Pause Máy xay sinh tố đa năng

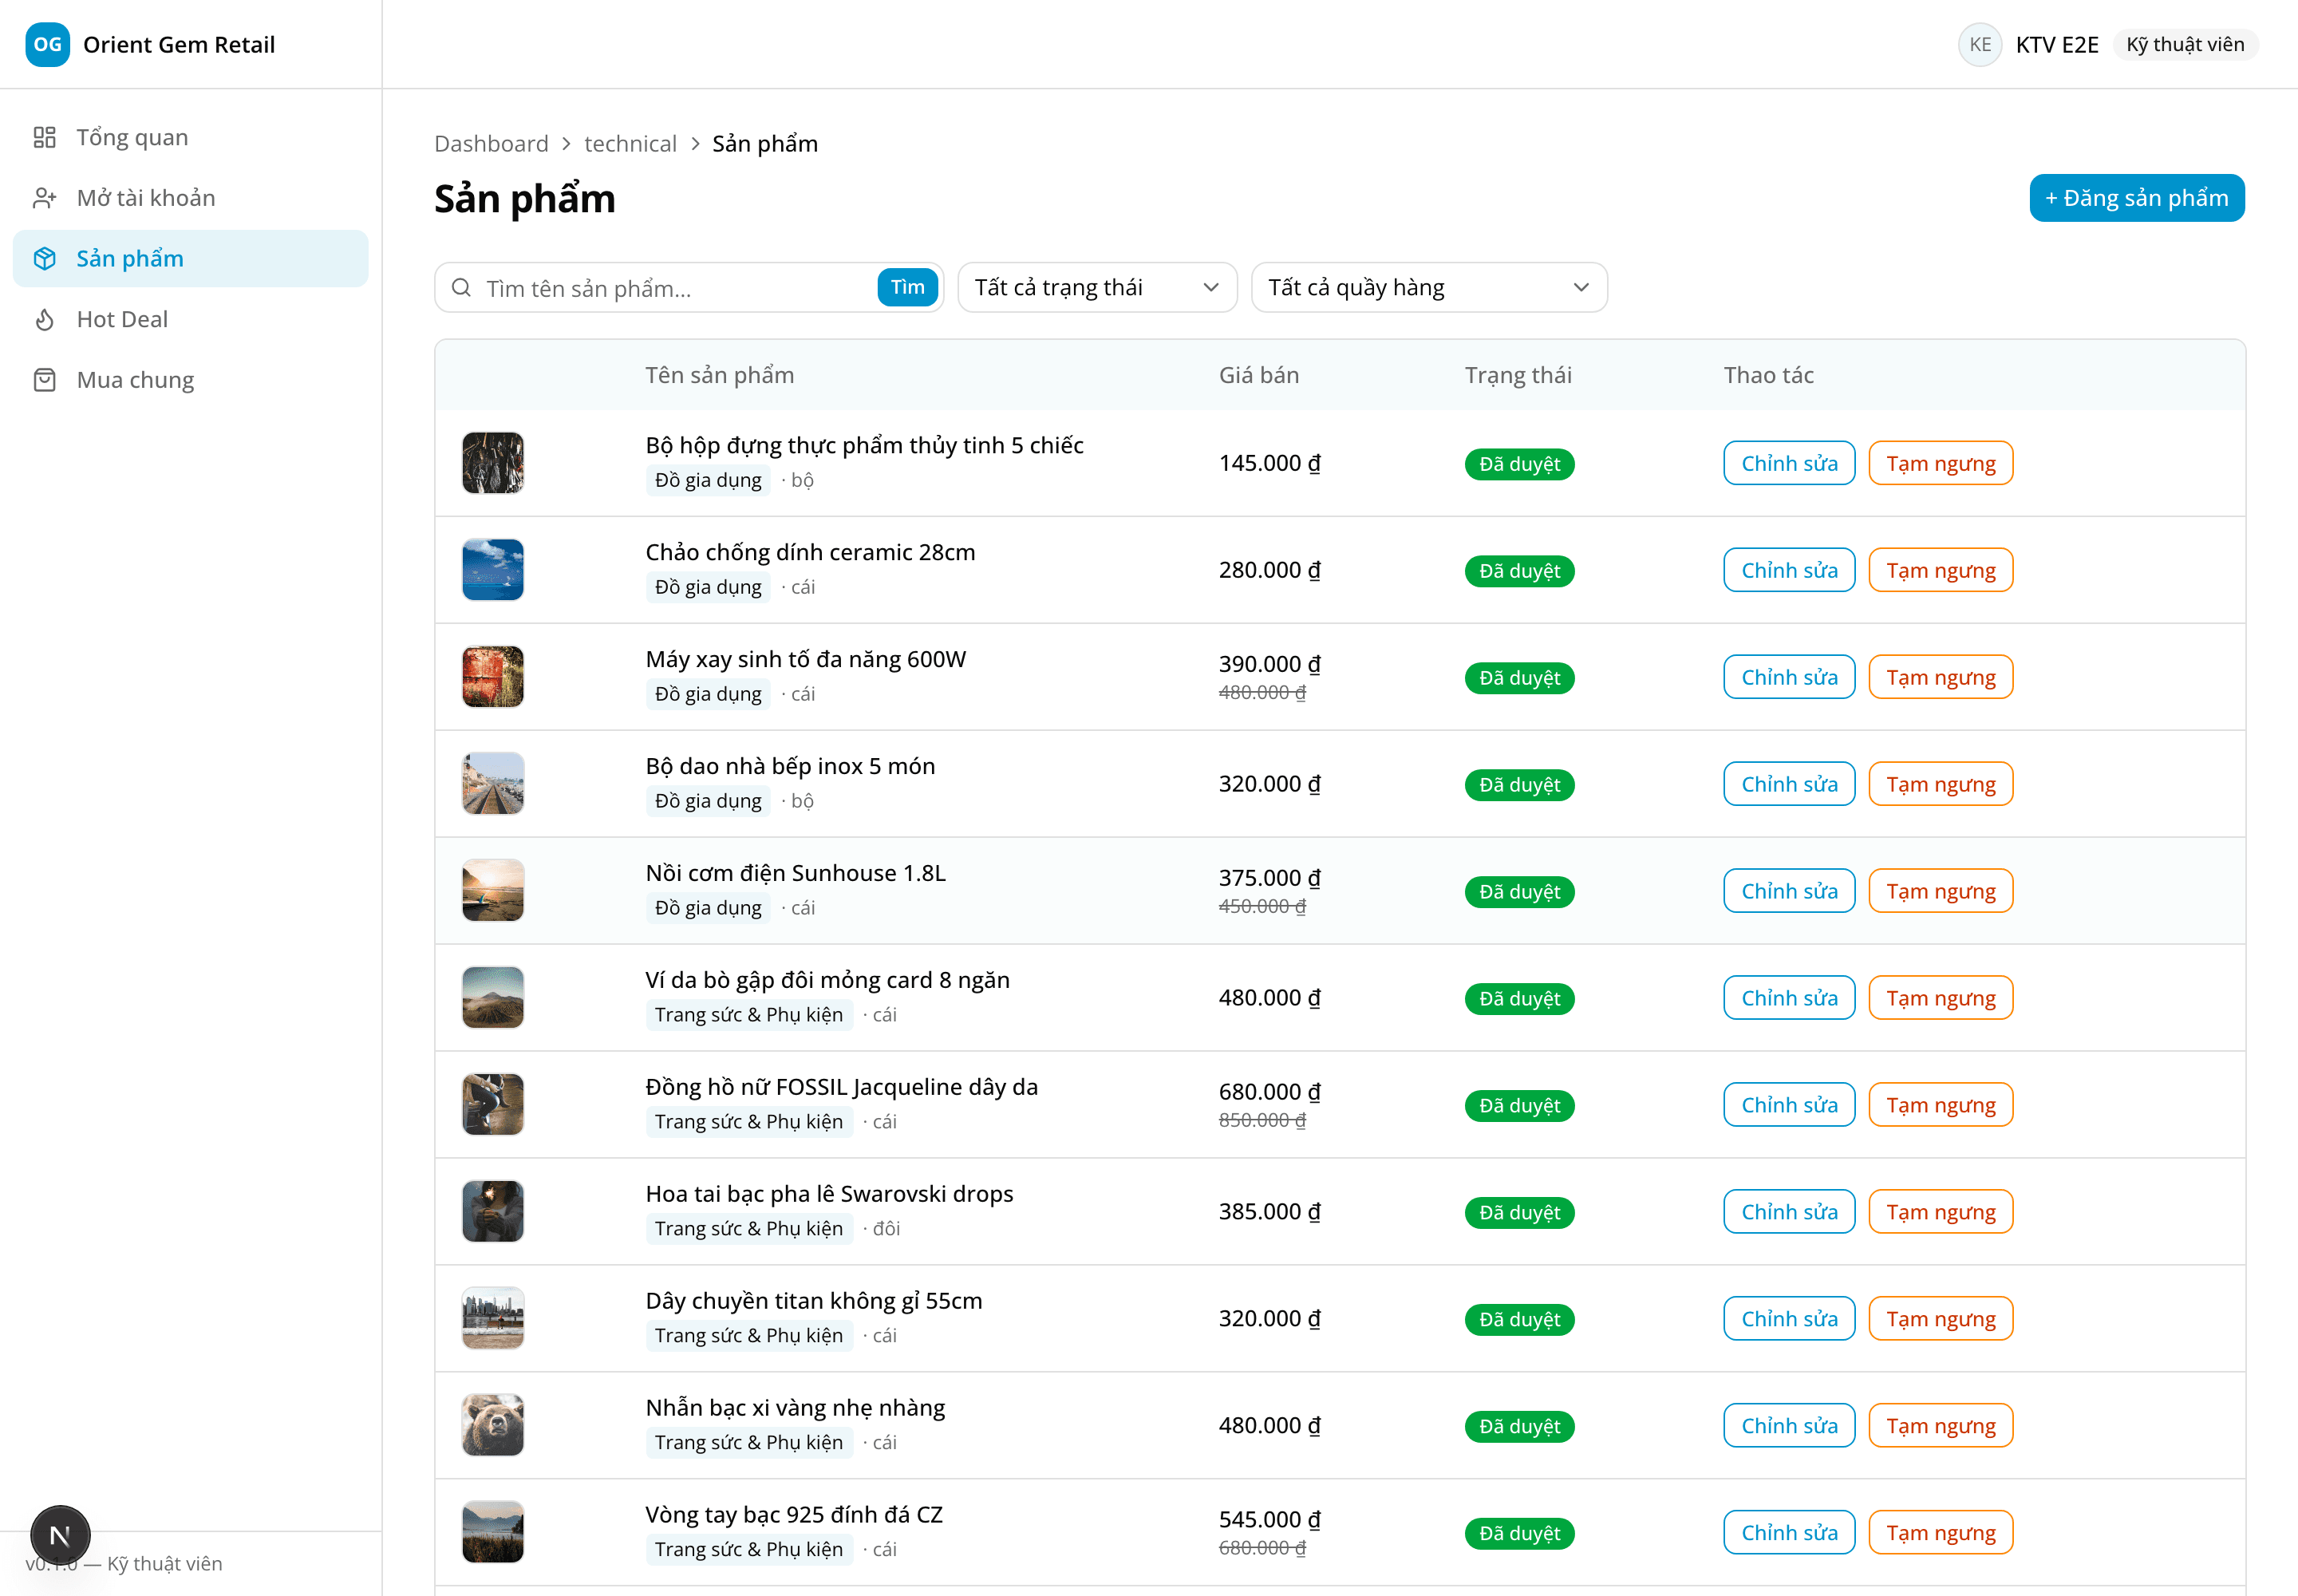[x=1940, y=677]
